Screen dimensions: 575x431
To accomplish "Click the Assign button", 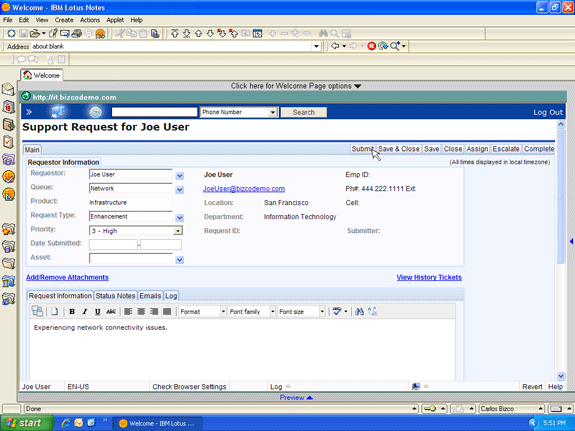I will click(477, 149).
